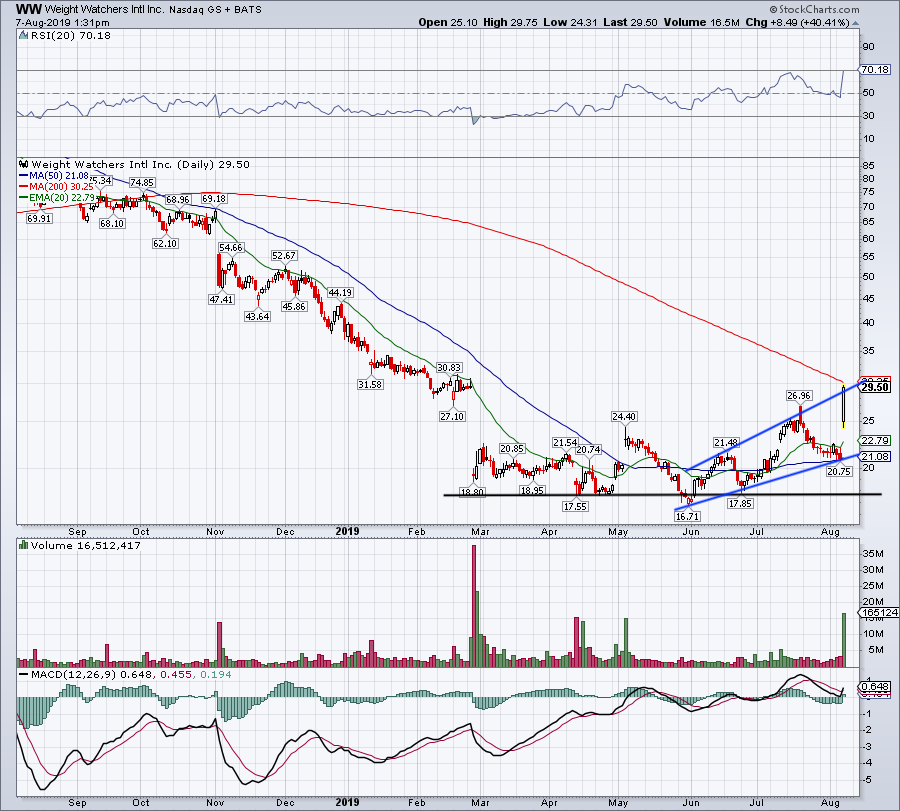Screen dimensions: 900x811
Task: Click the 21.54 price label
Action: point(565,443)
